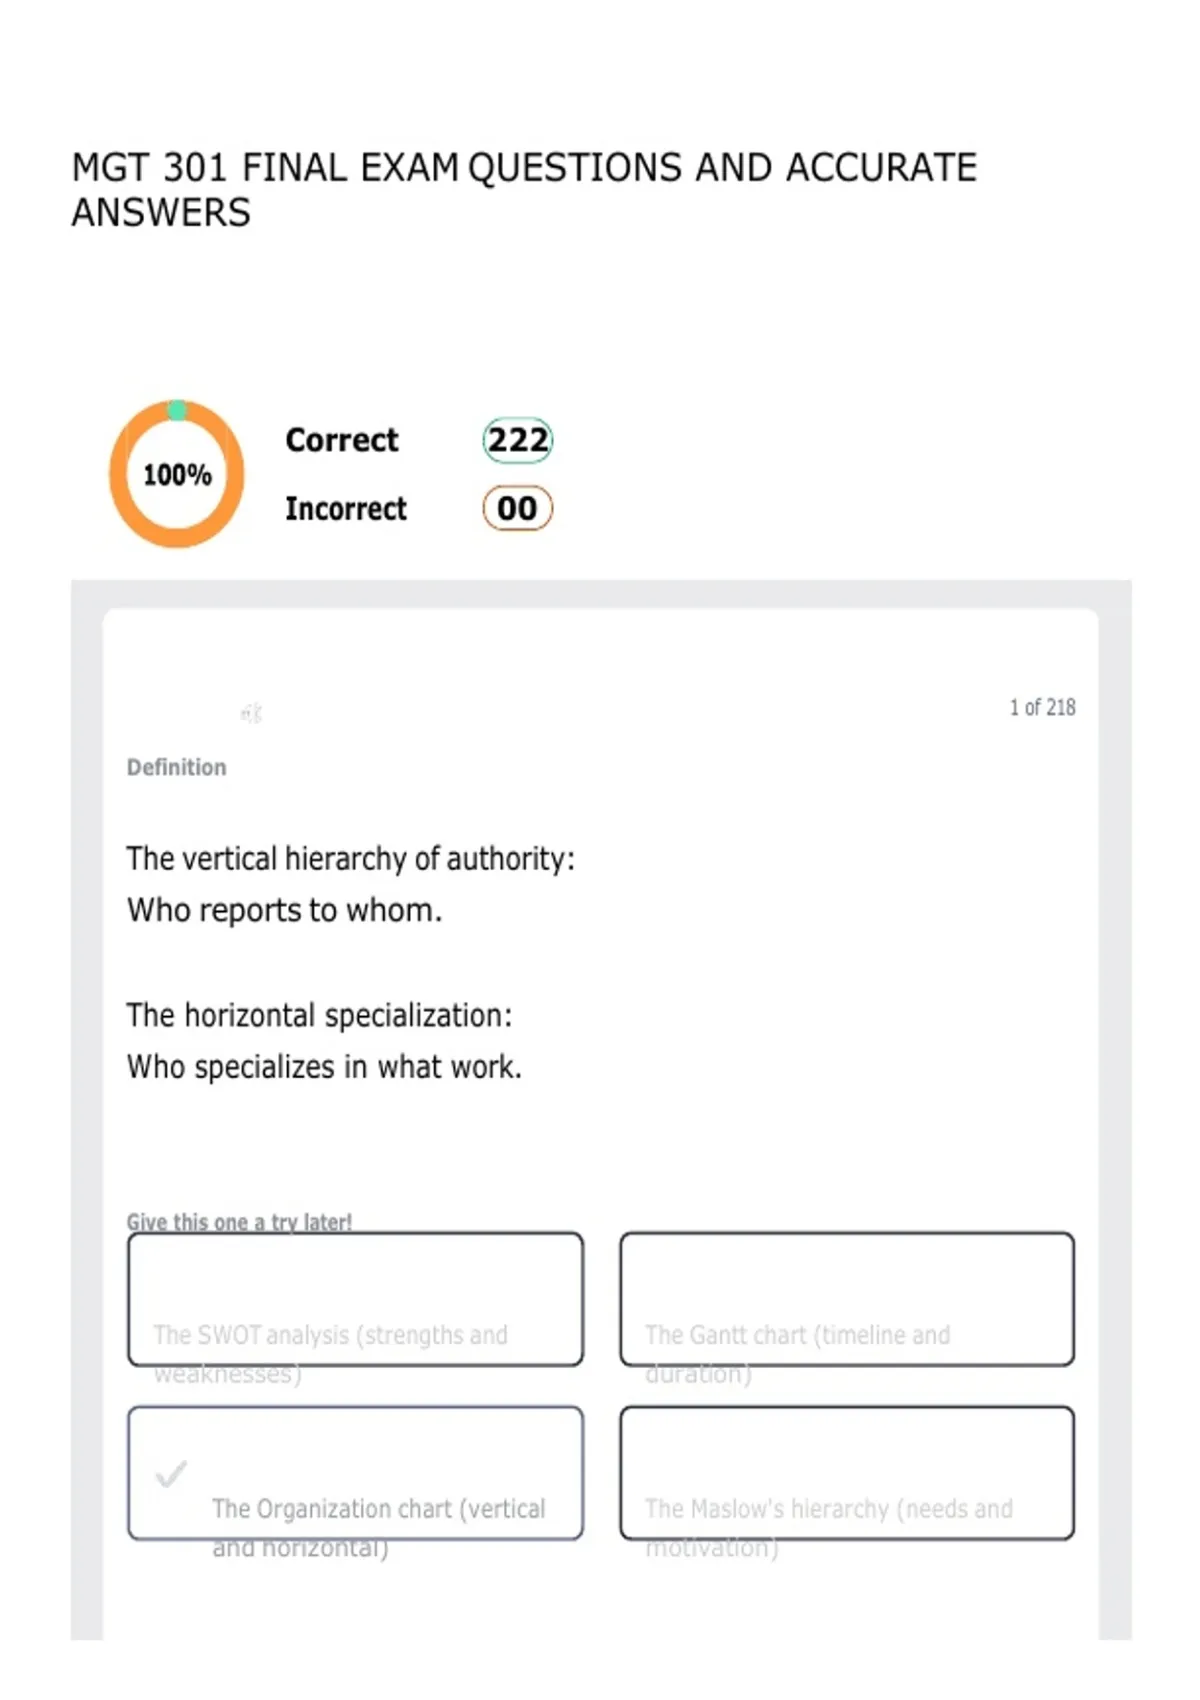Viewport: 1200px width, 1700px height.
Task: Click the 'horizontal specialization' definition text
Action: [x=319, y=1015]
